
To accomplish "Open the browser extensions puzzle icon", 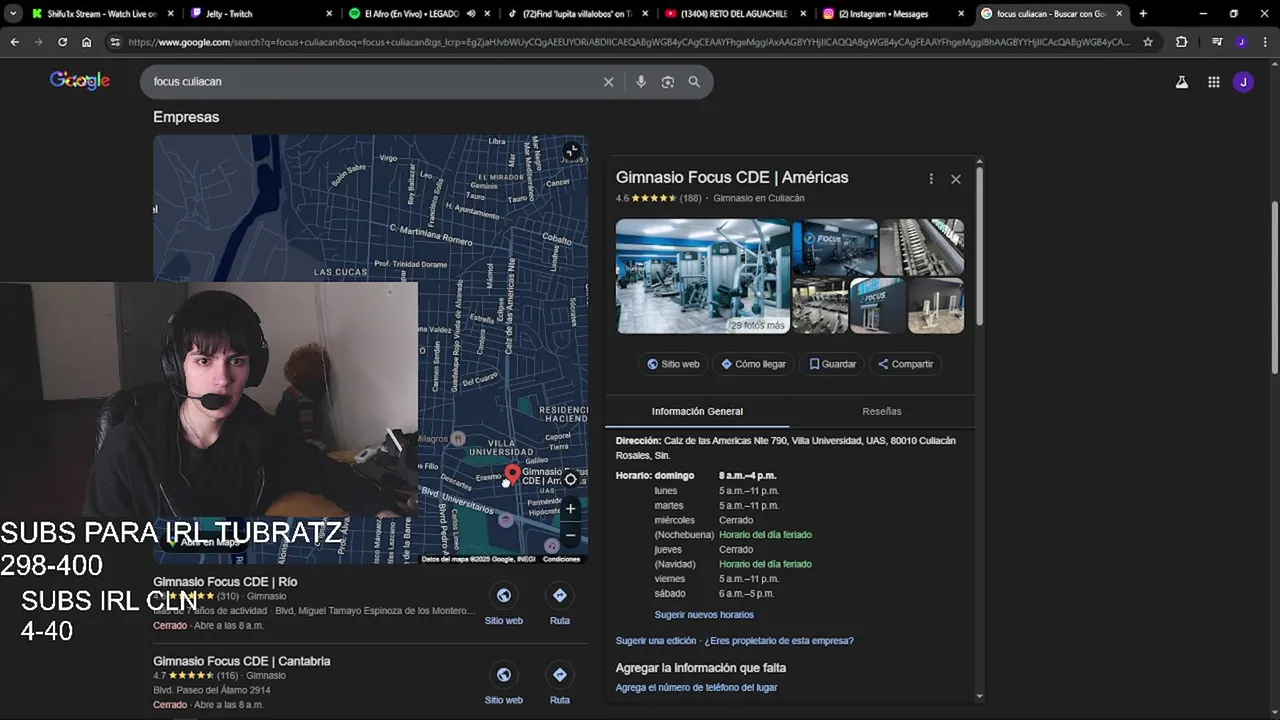I will (x=1182, y=42).
